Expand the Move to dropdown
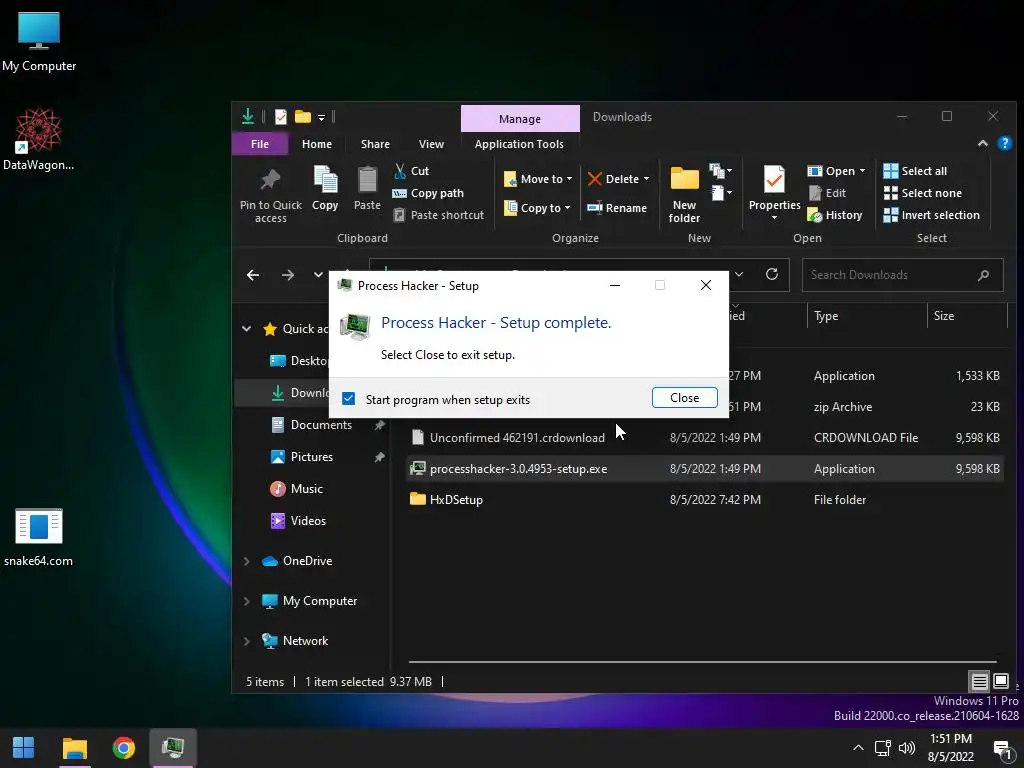Image resolution: width=1024 pixels, height=768 pixels. click(x=569, y=179)
